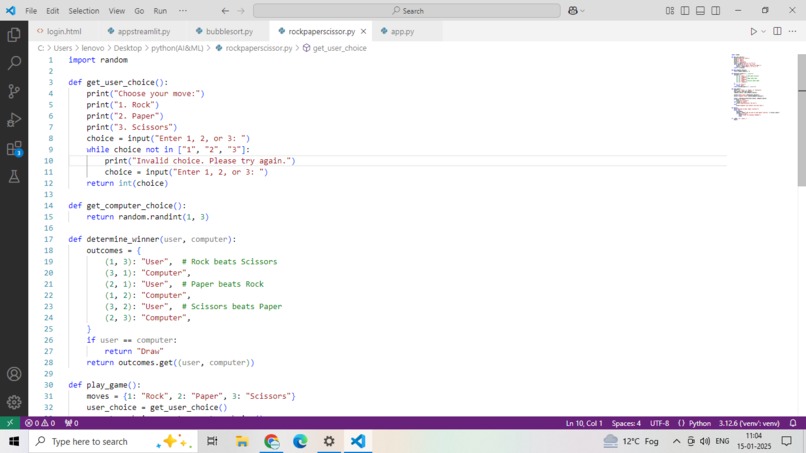
Task: Open Google Chrome from taskbar
Action: [271, 441]
